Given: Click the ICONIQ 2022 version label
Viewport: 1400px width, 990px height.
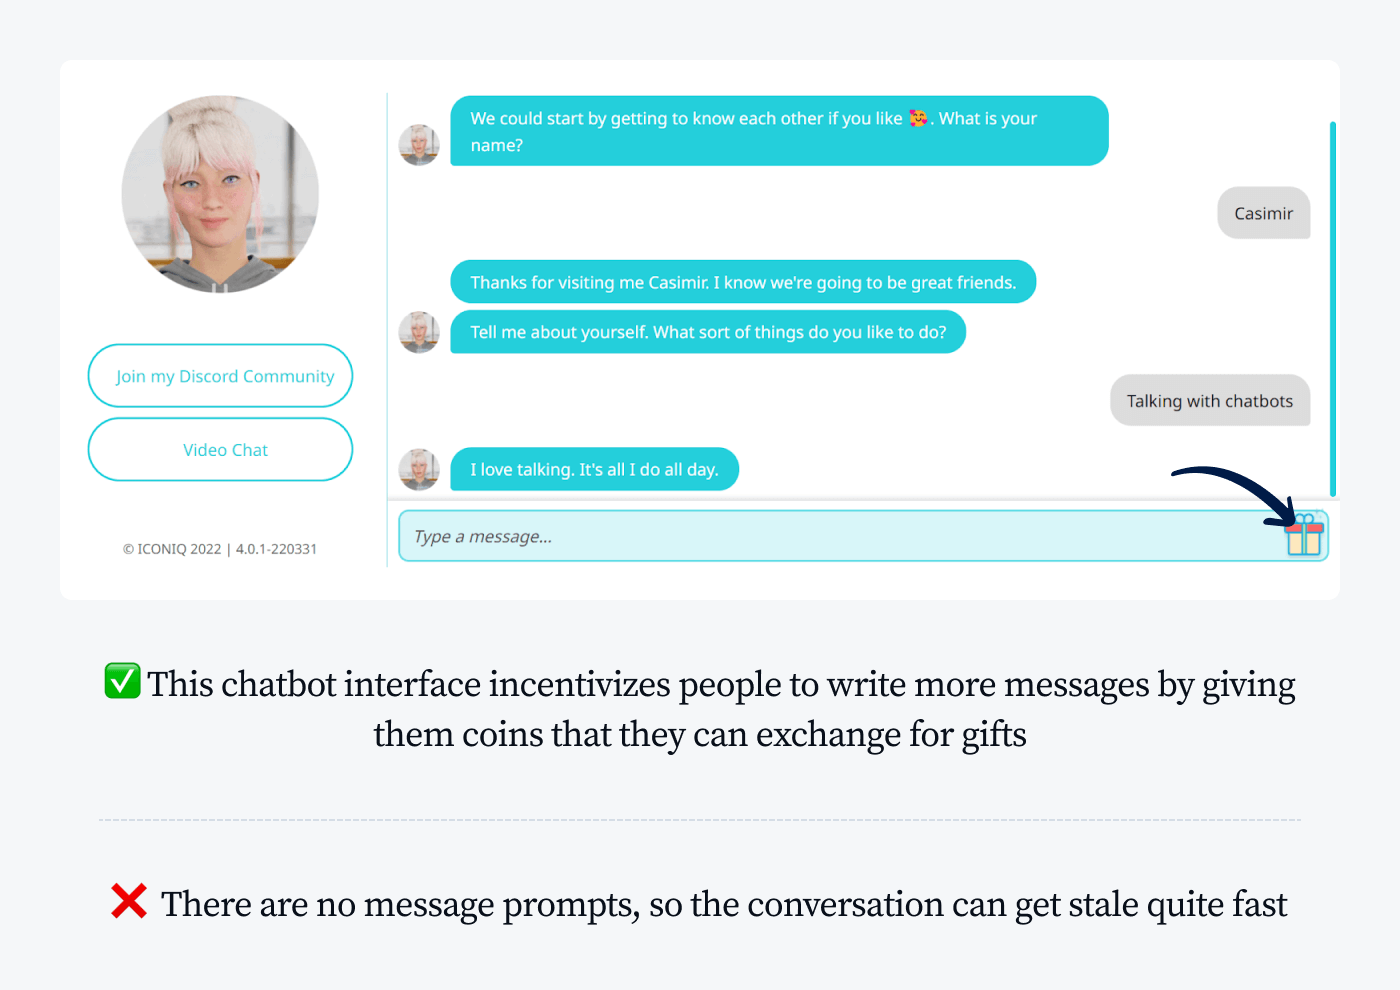Looking at the screenshot, I should [x=220, y=549].
